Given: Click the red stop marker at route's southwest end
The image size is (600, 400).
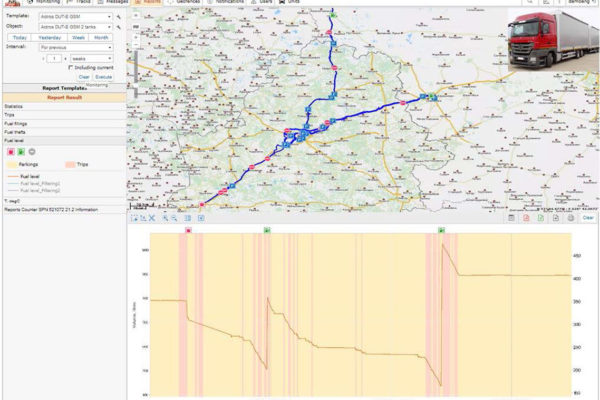Looking at the screenshot, I should tap(202, 205).
